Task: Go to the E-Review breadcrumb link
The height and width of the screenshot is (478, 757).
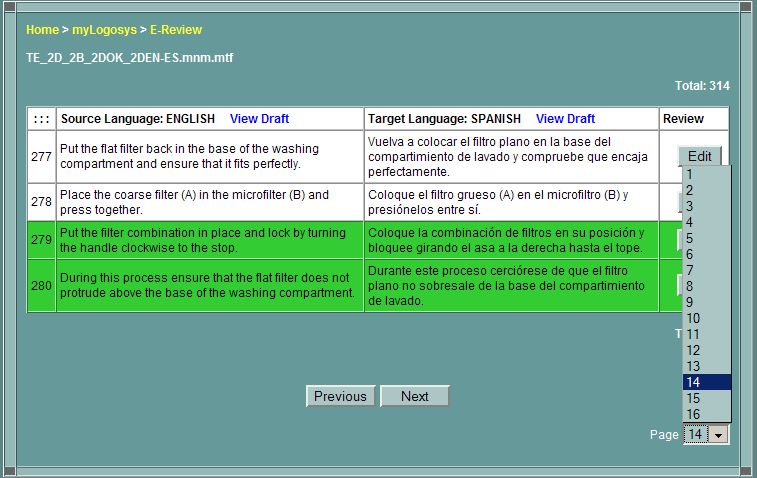Action: pyautogui.click(x=176, y=30)
